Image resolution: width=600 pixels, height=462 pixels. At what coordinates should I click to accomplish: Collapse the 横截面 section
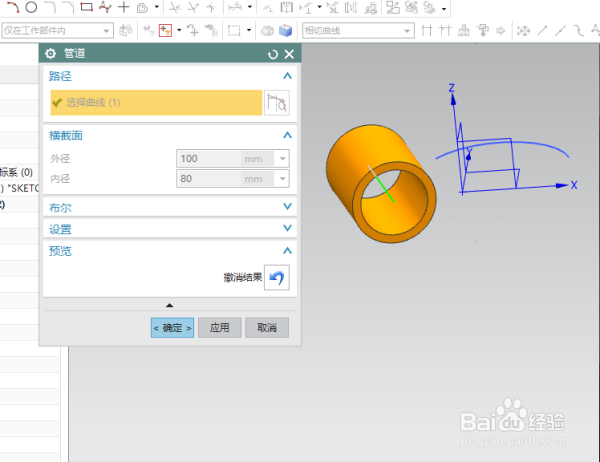[287, 135]
